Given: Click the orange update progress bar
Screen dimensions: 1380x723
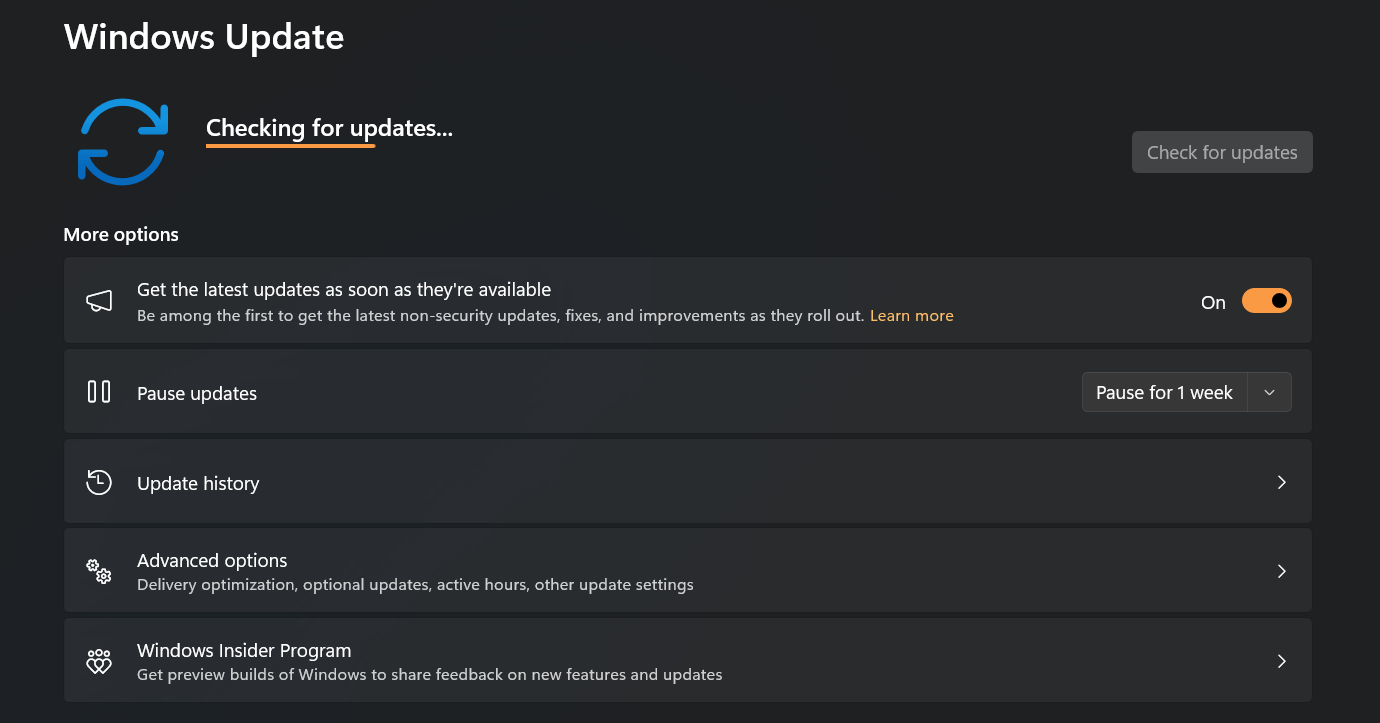Looking at the screenshot, I should [x=290, y=146].
